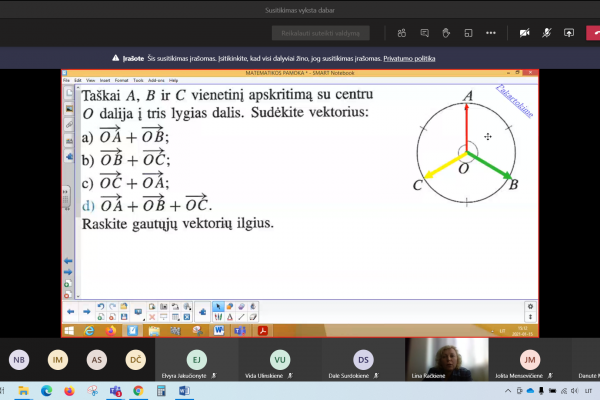The width and height of the screenshot is (600, 400).
Task: Paste from clipboard icon
Action: [152, 307]
